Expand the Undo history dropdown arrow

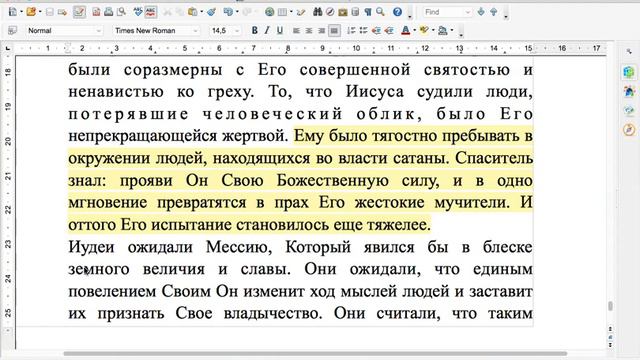pos(237,12)
